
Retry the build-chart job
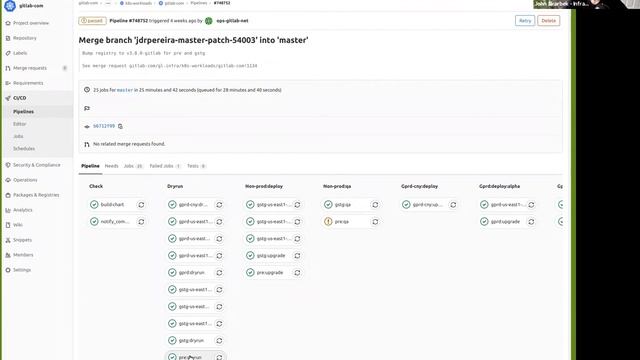click(x=141, y=204)
